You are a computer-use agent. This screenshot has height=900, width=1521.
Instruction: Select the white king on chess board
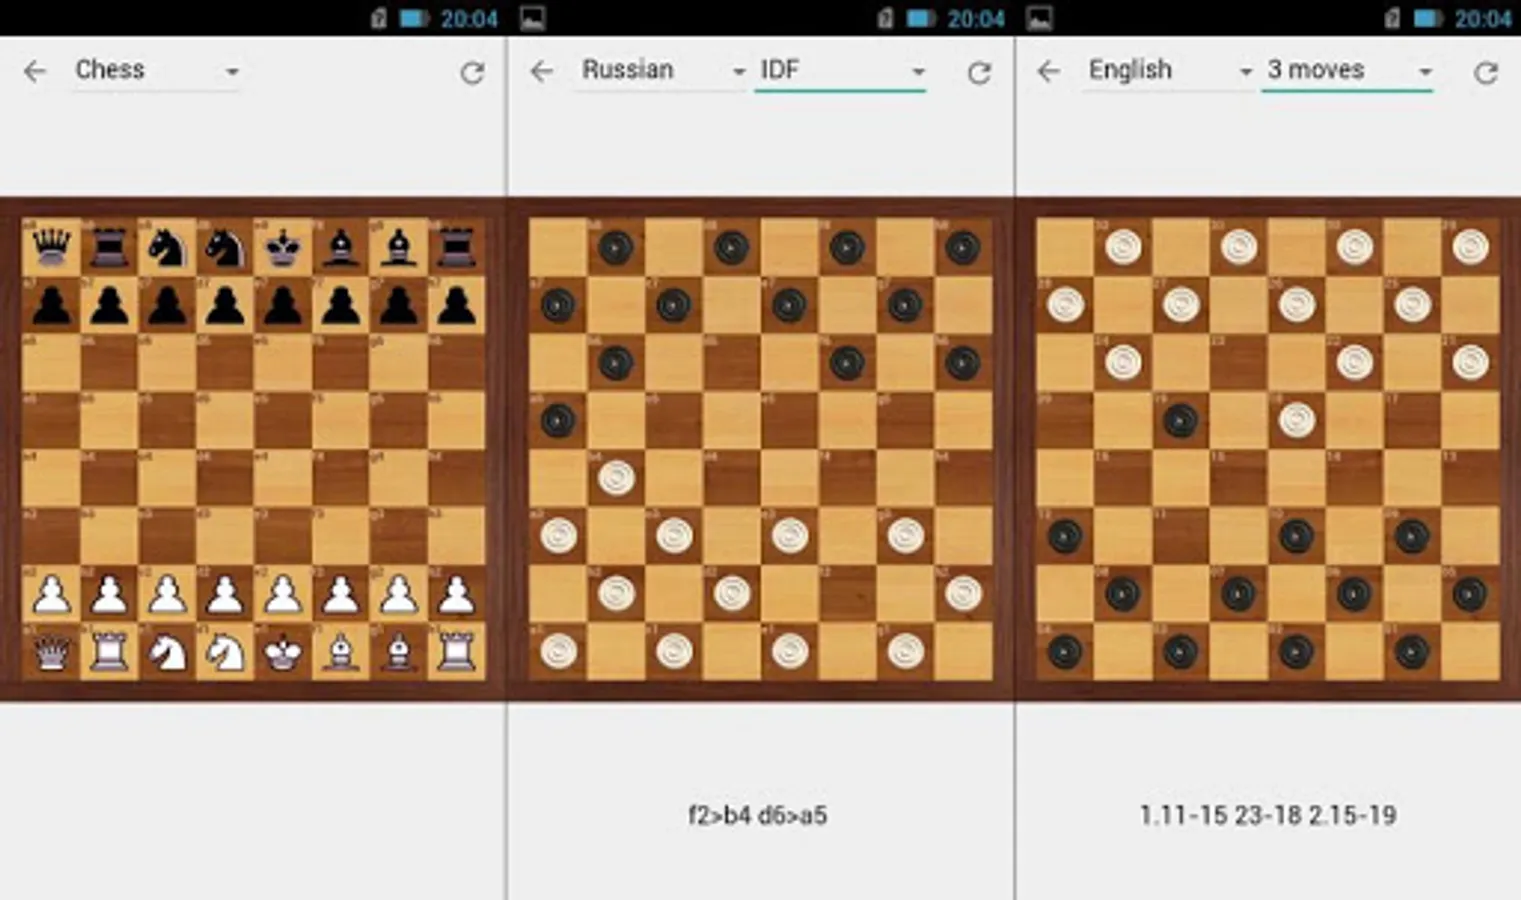coord(283,653)
